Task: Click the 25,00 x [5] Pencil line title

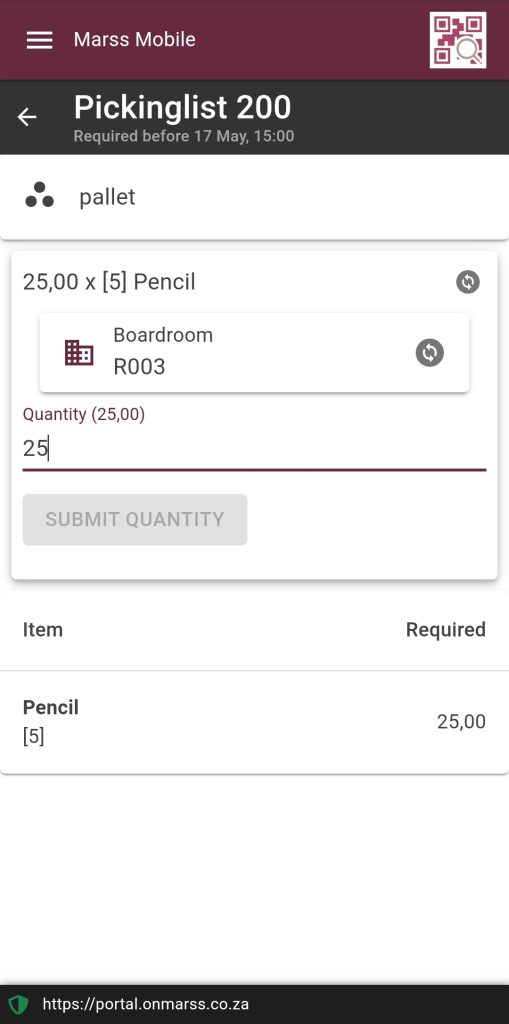Action: point(109,282)
